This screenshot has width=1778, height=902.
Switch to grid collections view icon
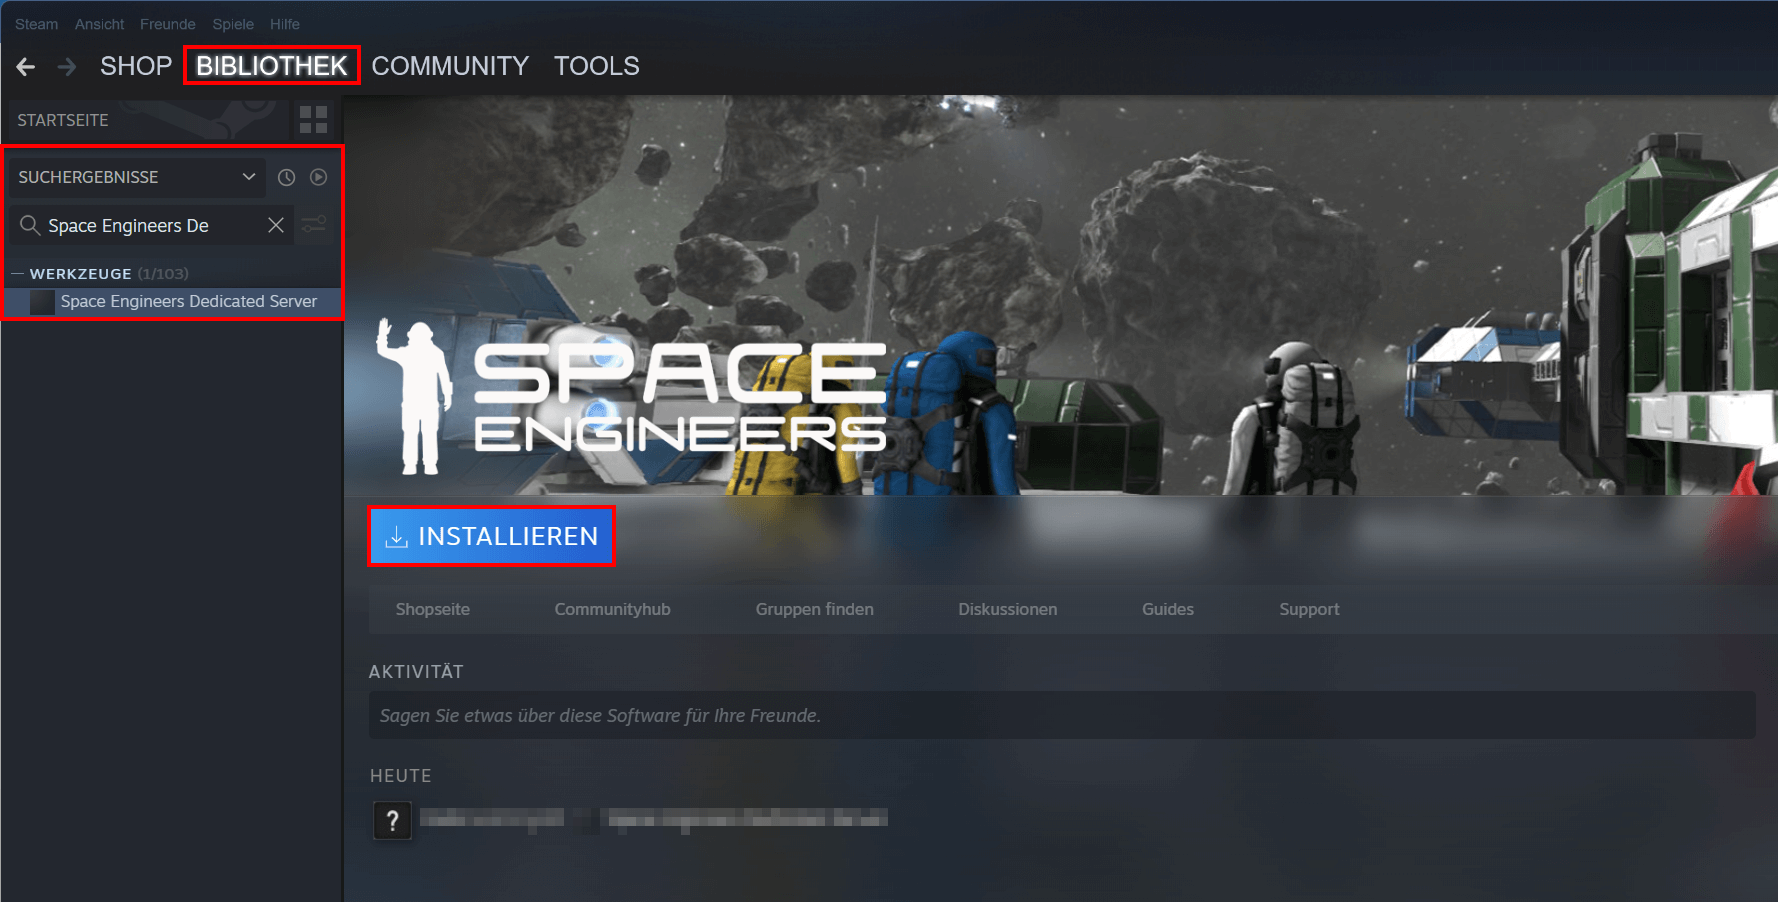[x=313, y=120]
